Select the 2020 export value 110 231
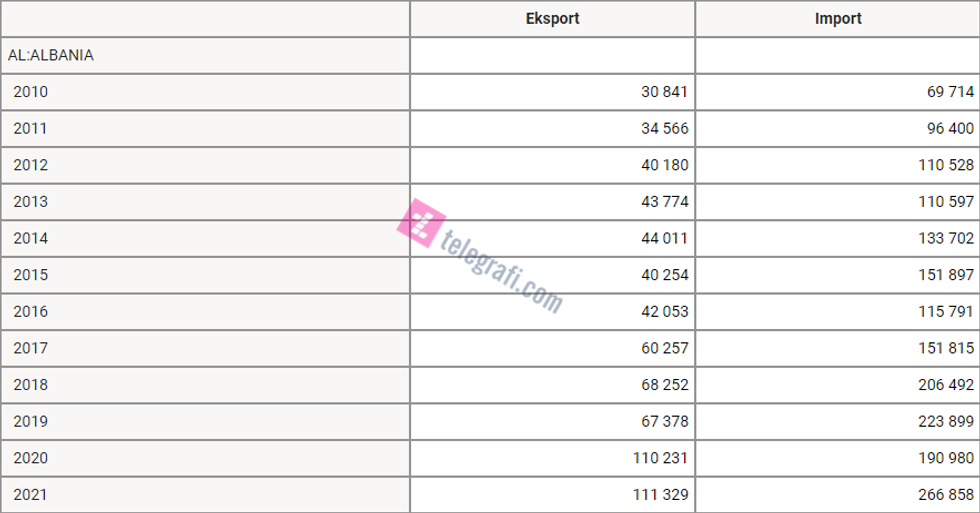Screen dimensions: 980x513 (660, 458)
